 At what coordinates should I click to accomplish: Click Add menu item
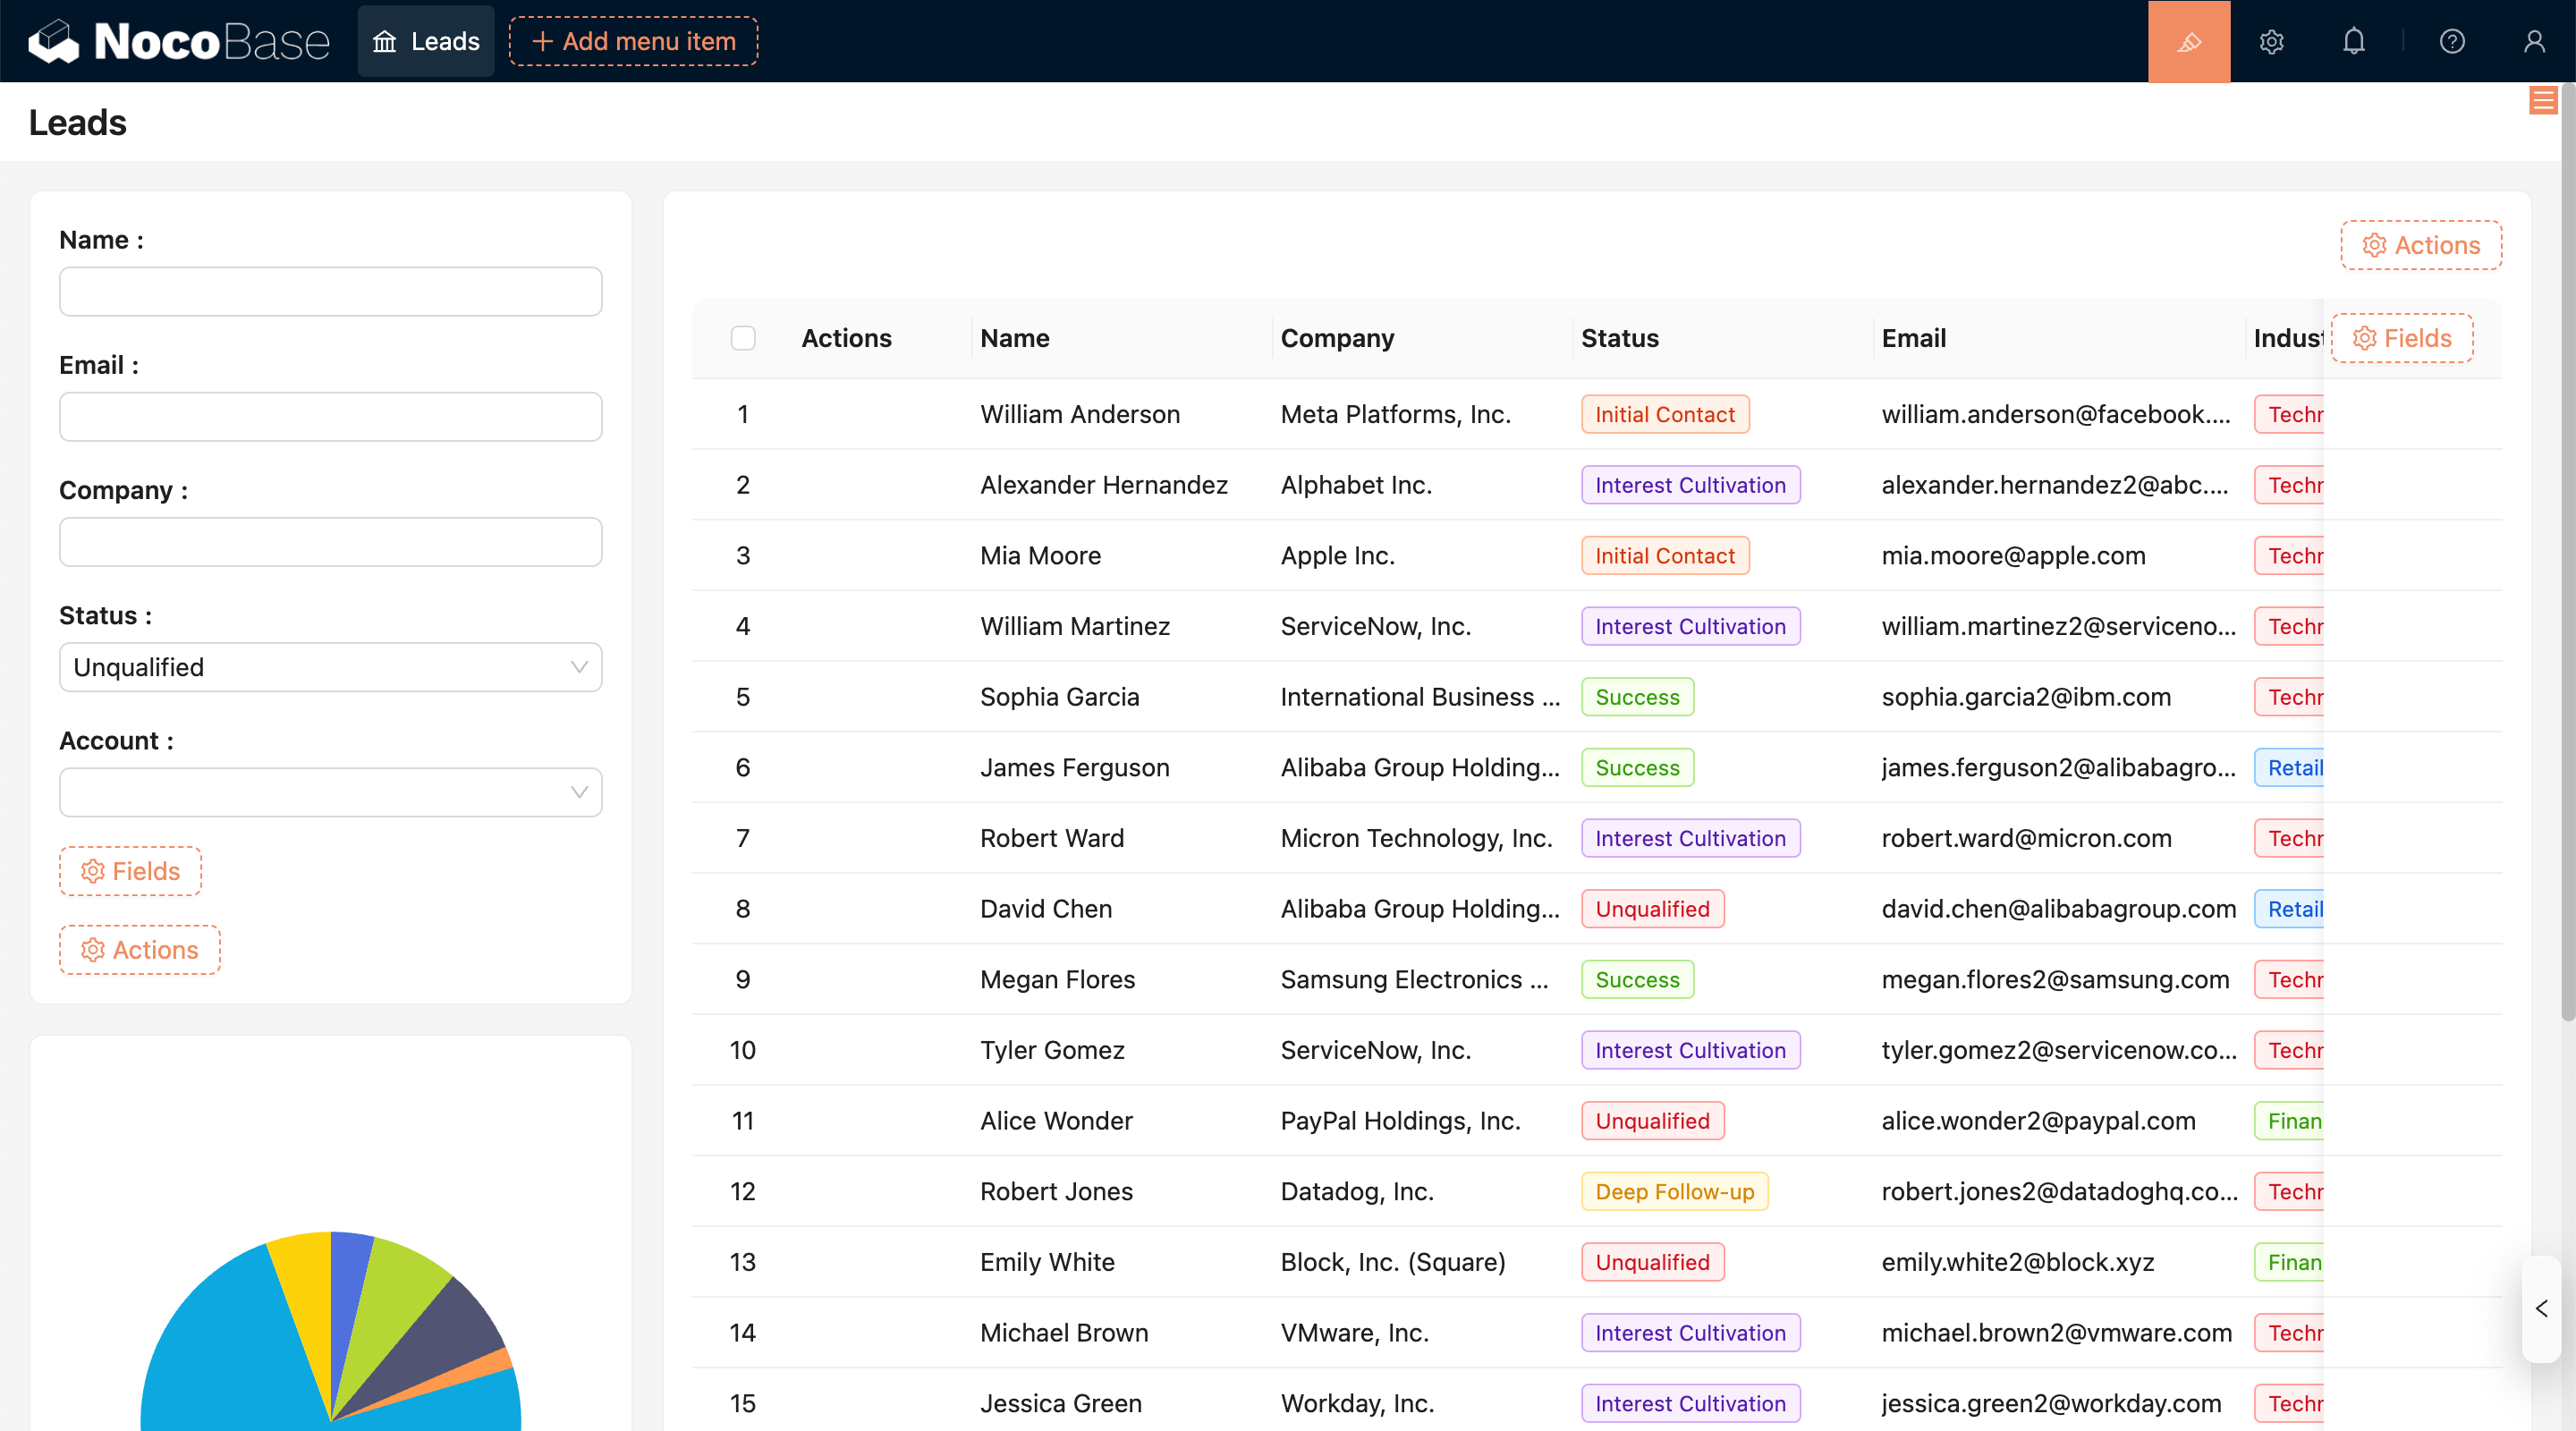[x=633, y=41]
